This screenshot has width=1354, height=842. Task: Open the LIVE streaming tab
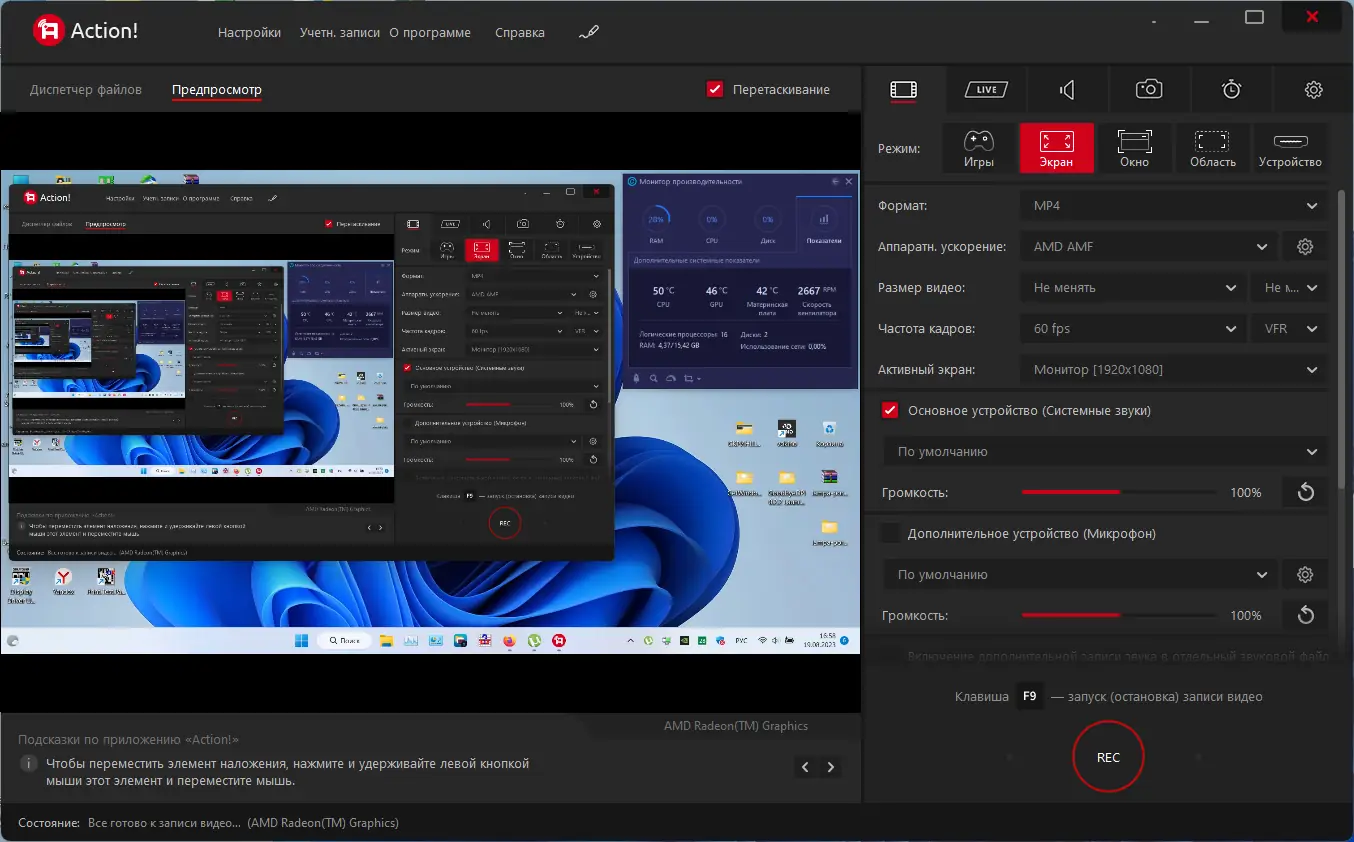click(986, 89)
